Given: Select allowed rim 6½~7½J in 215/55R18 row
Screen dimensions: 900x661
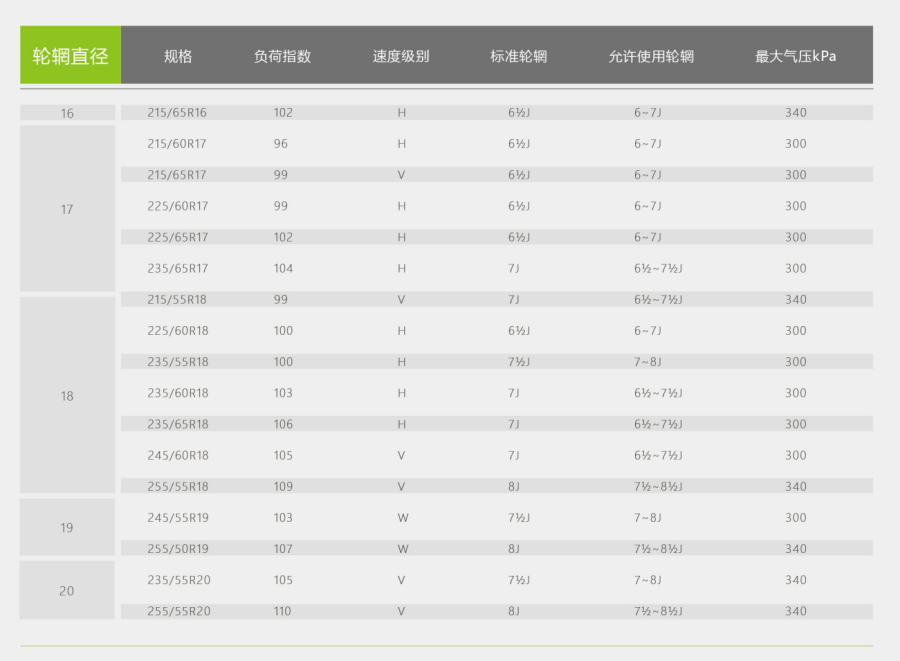Looking at the screenshot, I should (x=658, y=300).
